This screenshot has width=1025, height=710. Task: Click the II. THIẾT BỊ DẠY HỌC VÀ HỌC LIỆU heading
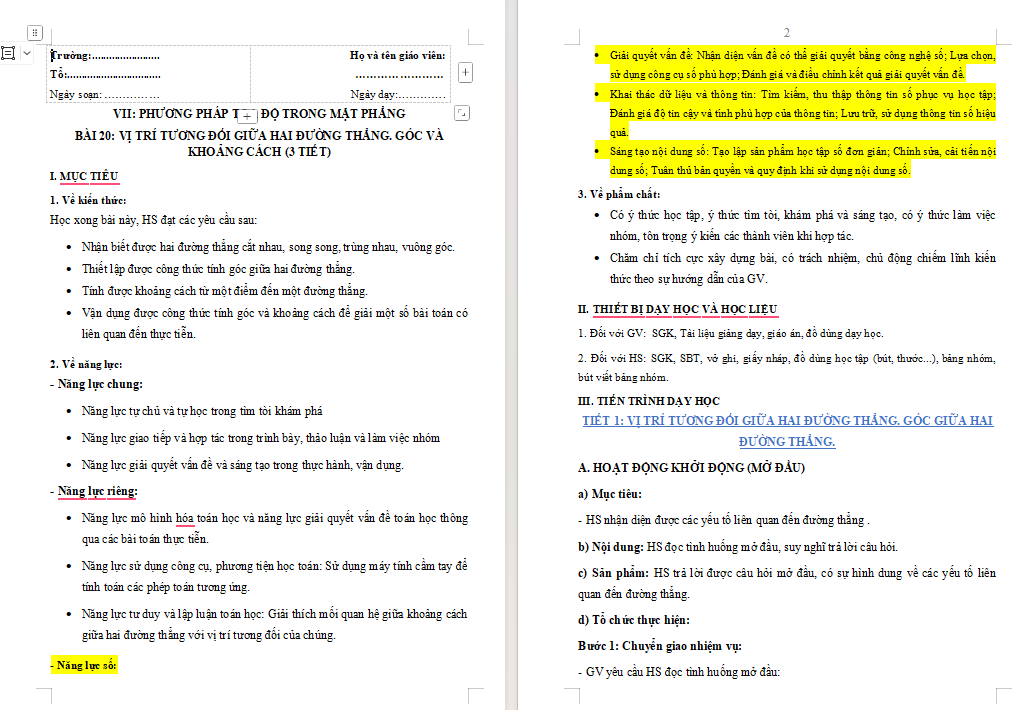pyautogui.click(x=677, y=309)
